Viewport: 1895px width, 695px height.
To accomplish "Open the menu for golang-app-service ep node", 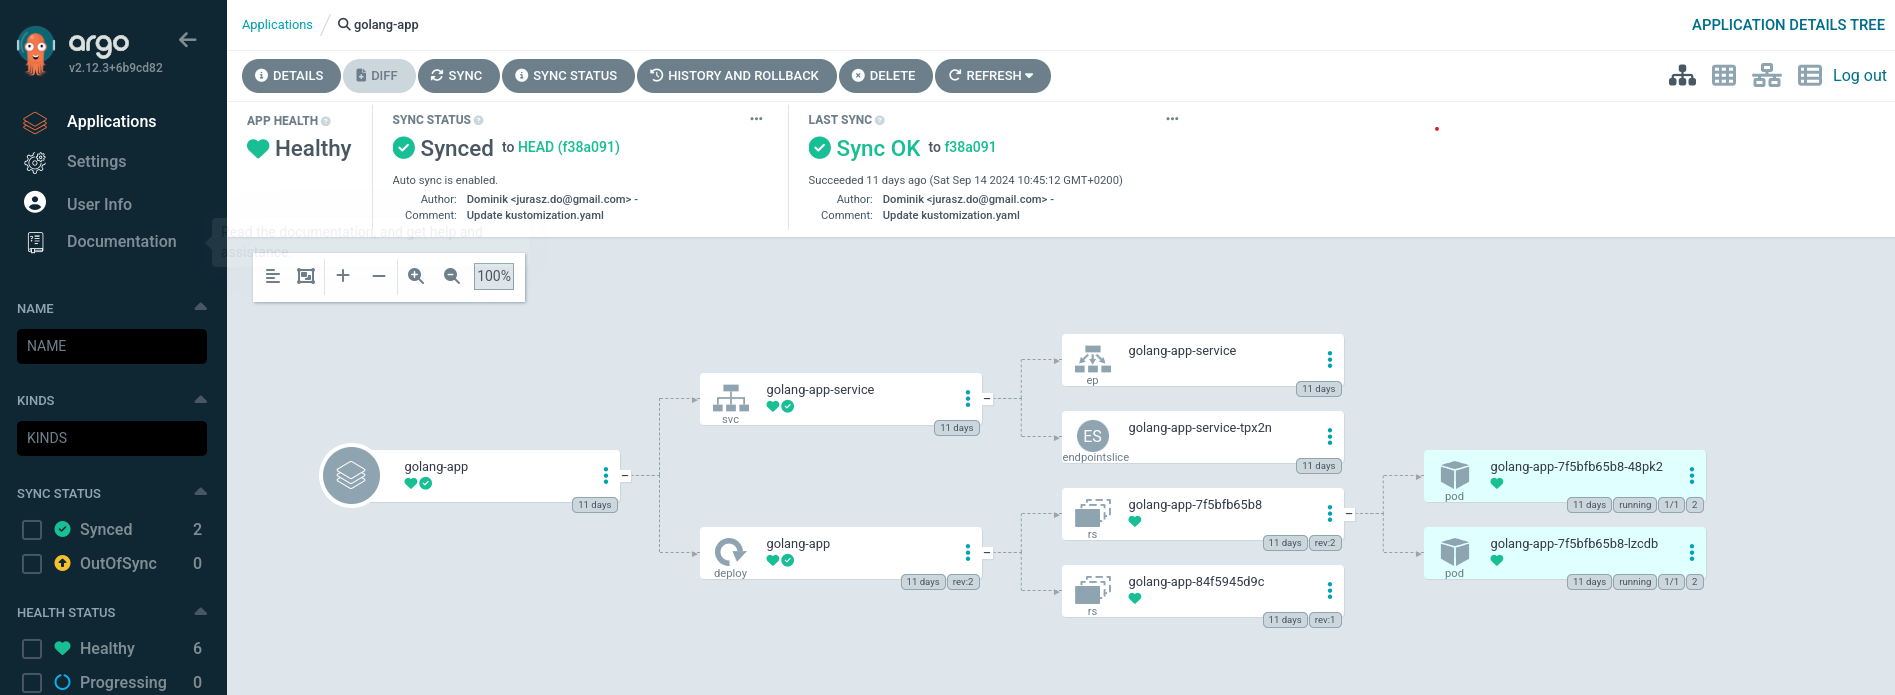I will 1329,360.
